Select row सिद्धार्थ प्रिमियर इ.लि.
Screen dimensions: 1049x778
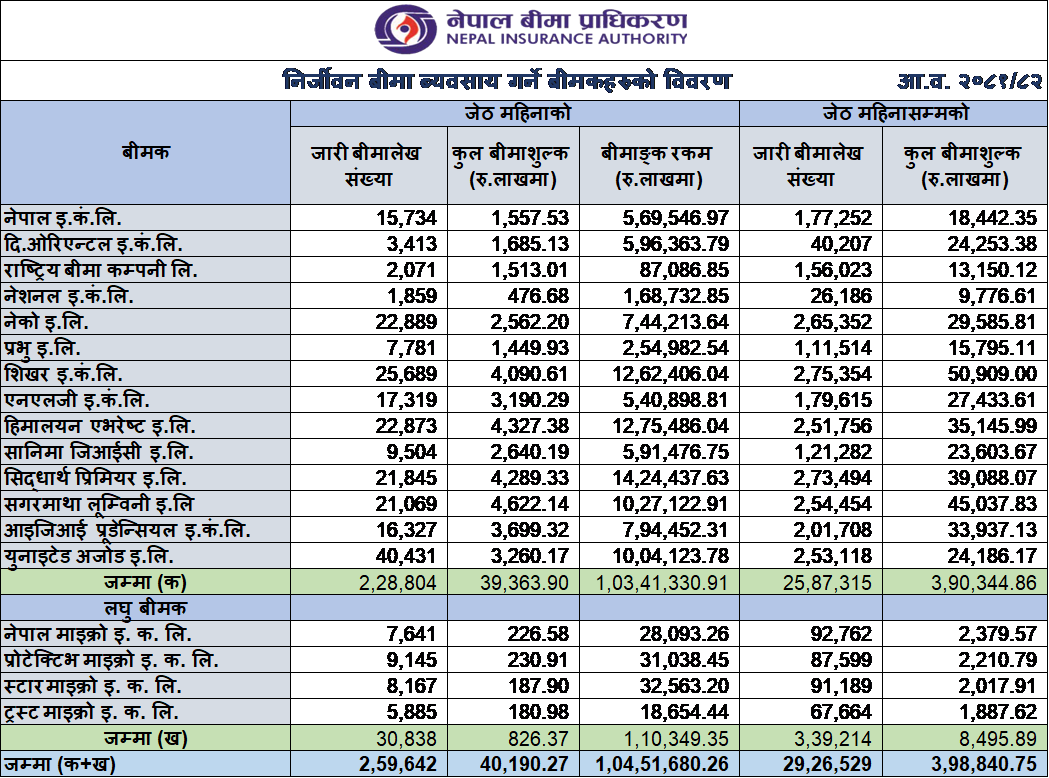click(524, 478)
